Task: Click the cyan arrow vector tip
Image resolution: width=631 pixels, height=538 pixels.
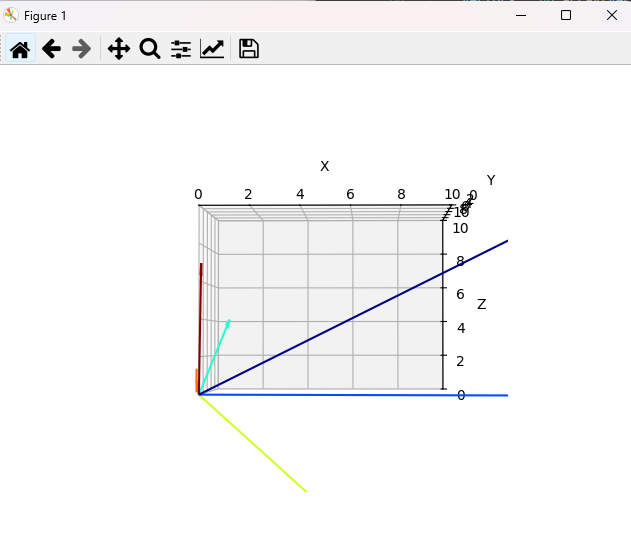Action: click(229, 322)
